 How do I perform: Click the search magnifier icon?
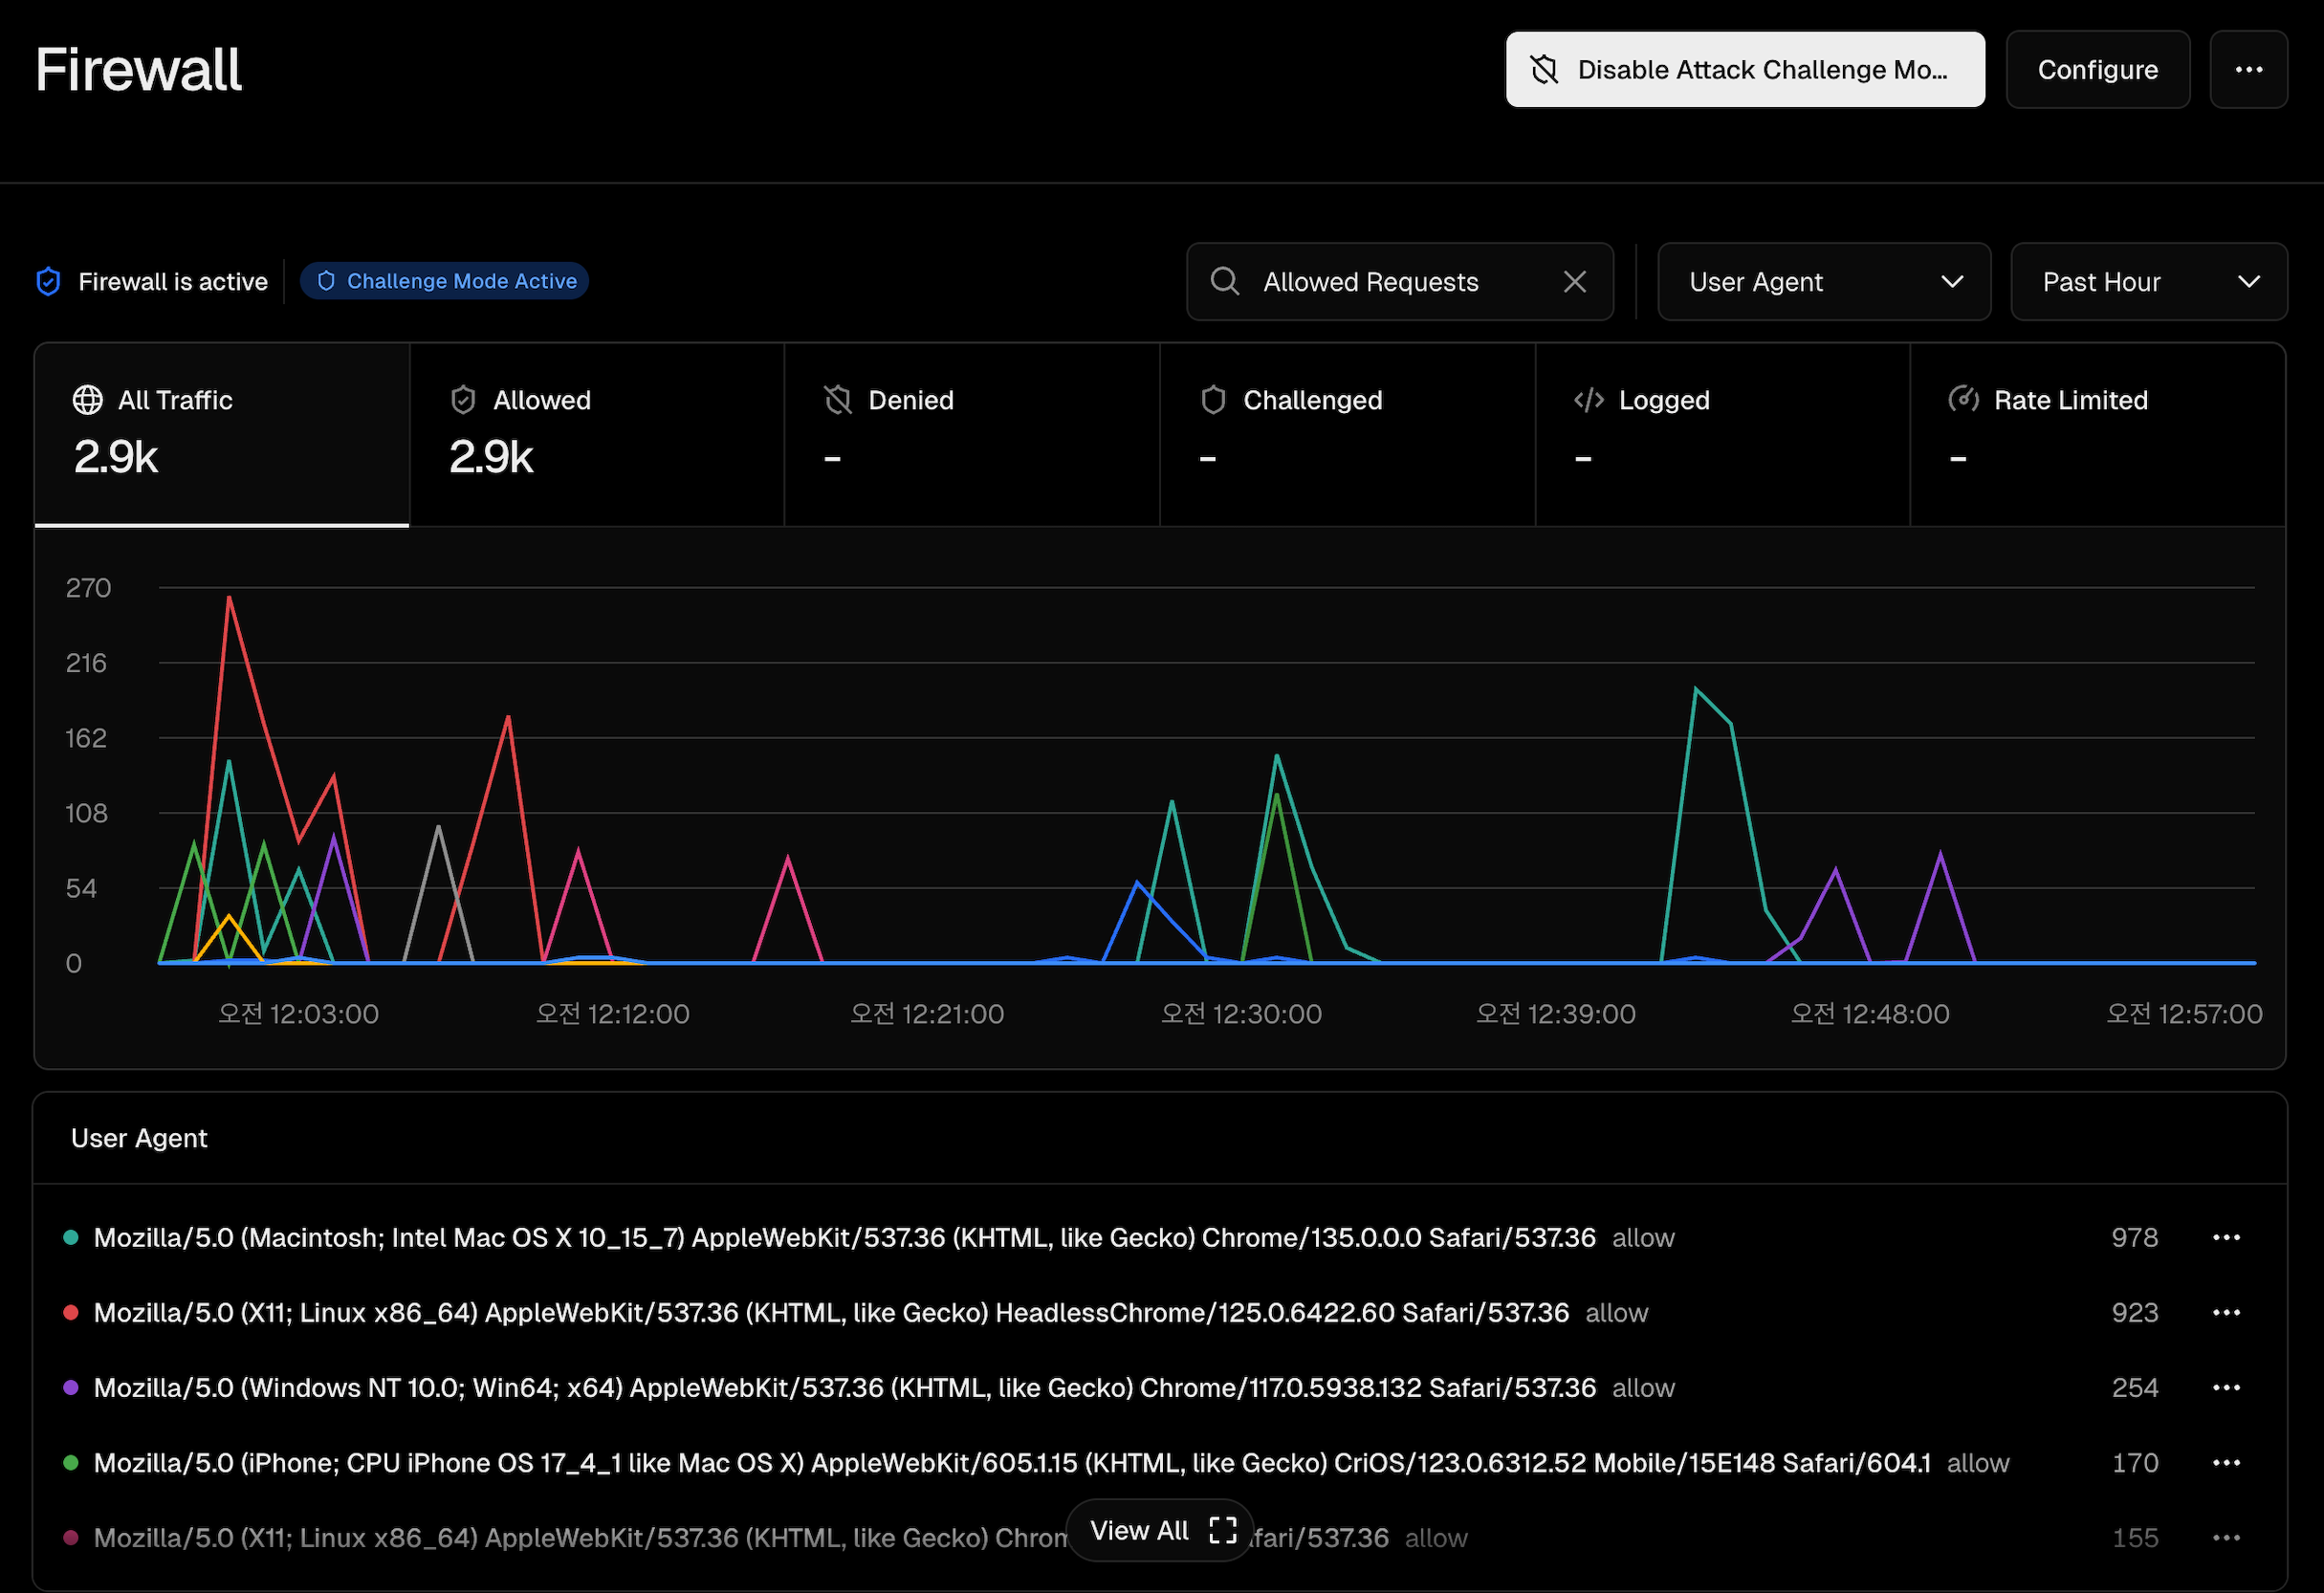(x=1225, y=281)
